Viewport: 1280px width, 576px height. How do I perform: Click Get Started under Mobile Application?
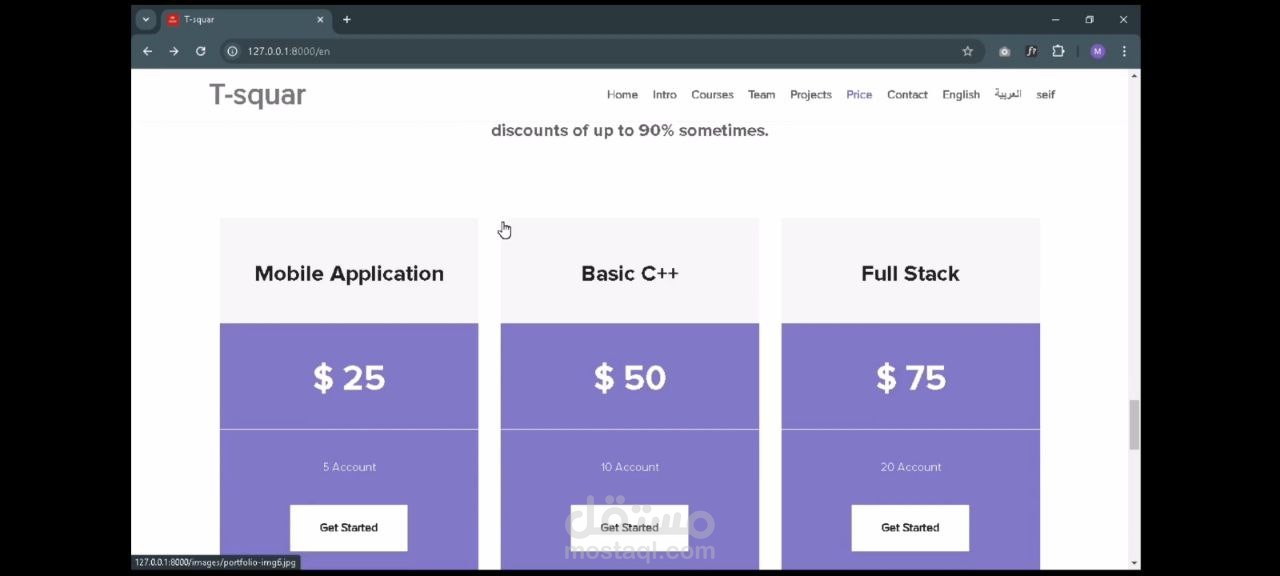tap(349, 528)
